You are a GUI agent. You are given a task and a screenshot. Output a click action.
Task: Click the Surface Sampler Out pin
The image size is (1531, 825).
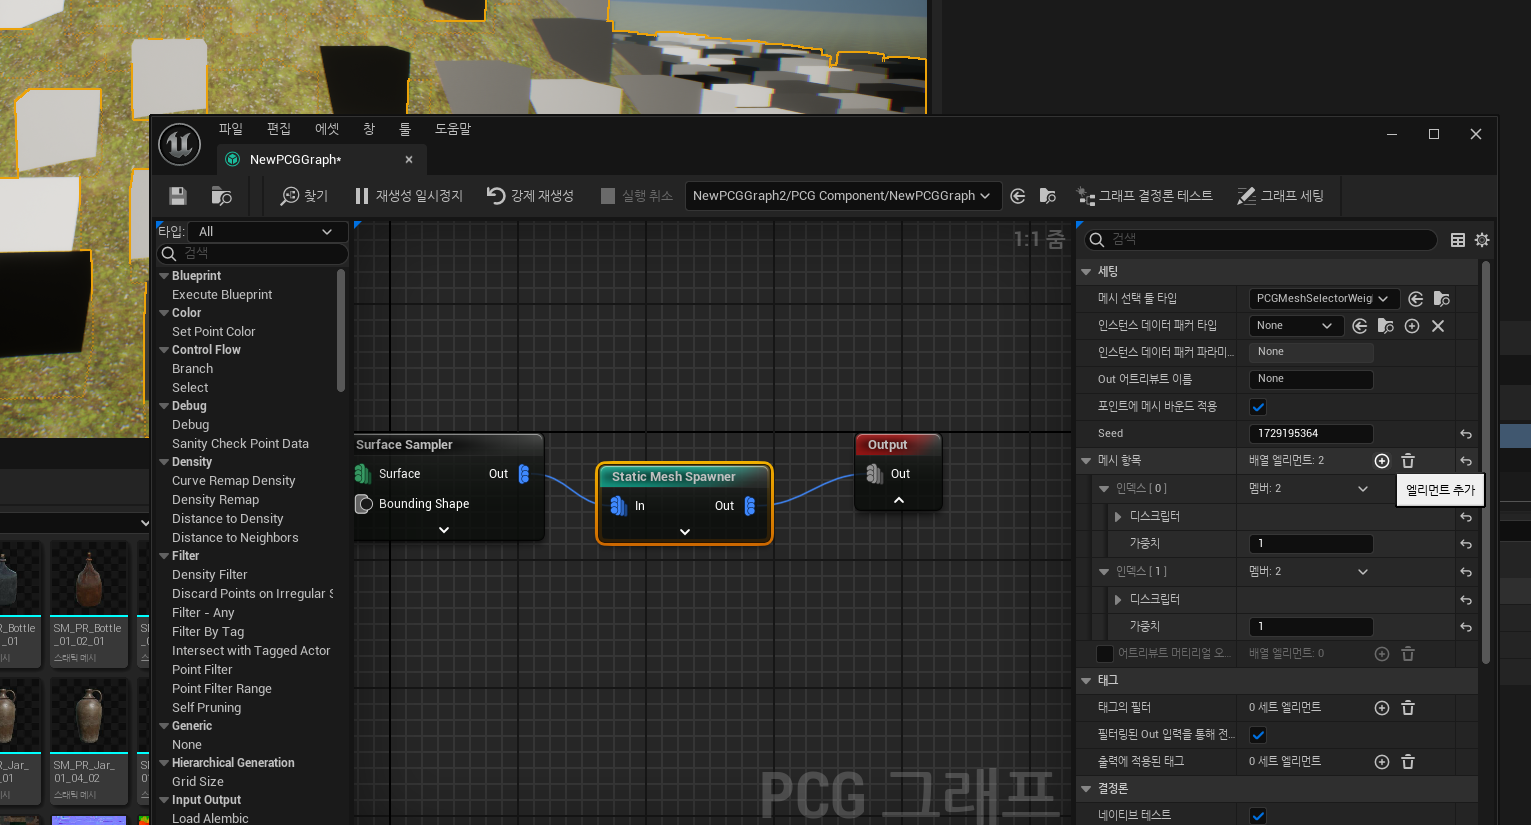(524, 474)
